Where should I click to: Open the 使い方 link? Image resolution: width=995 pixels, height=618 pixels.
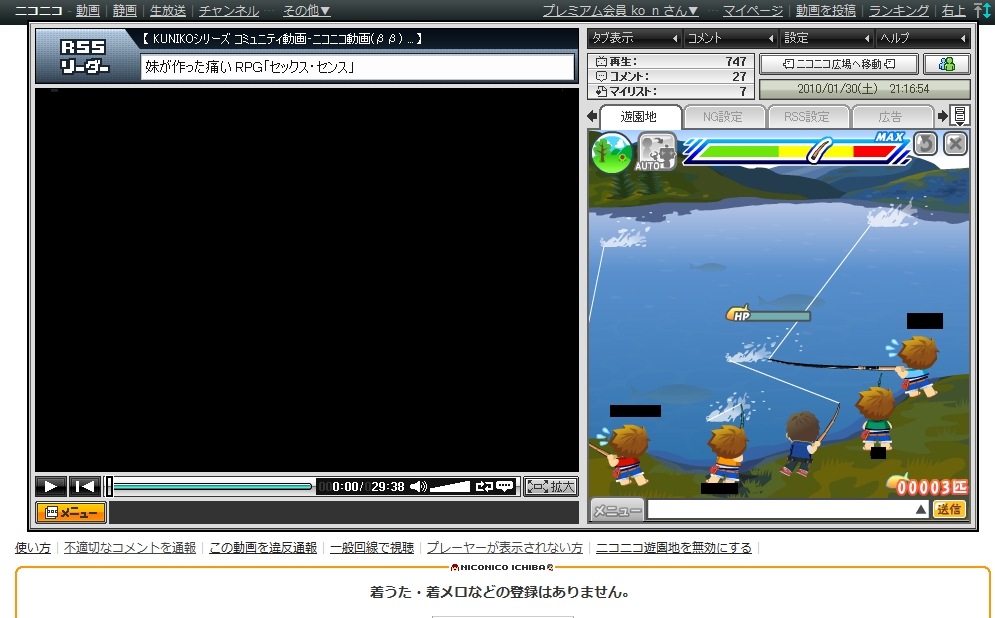[33, 548]
